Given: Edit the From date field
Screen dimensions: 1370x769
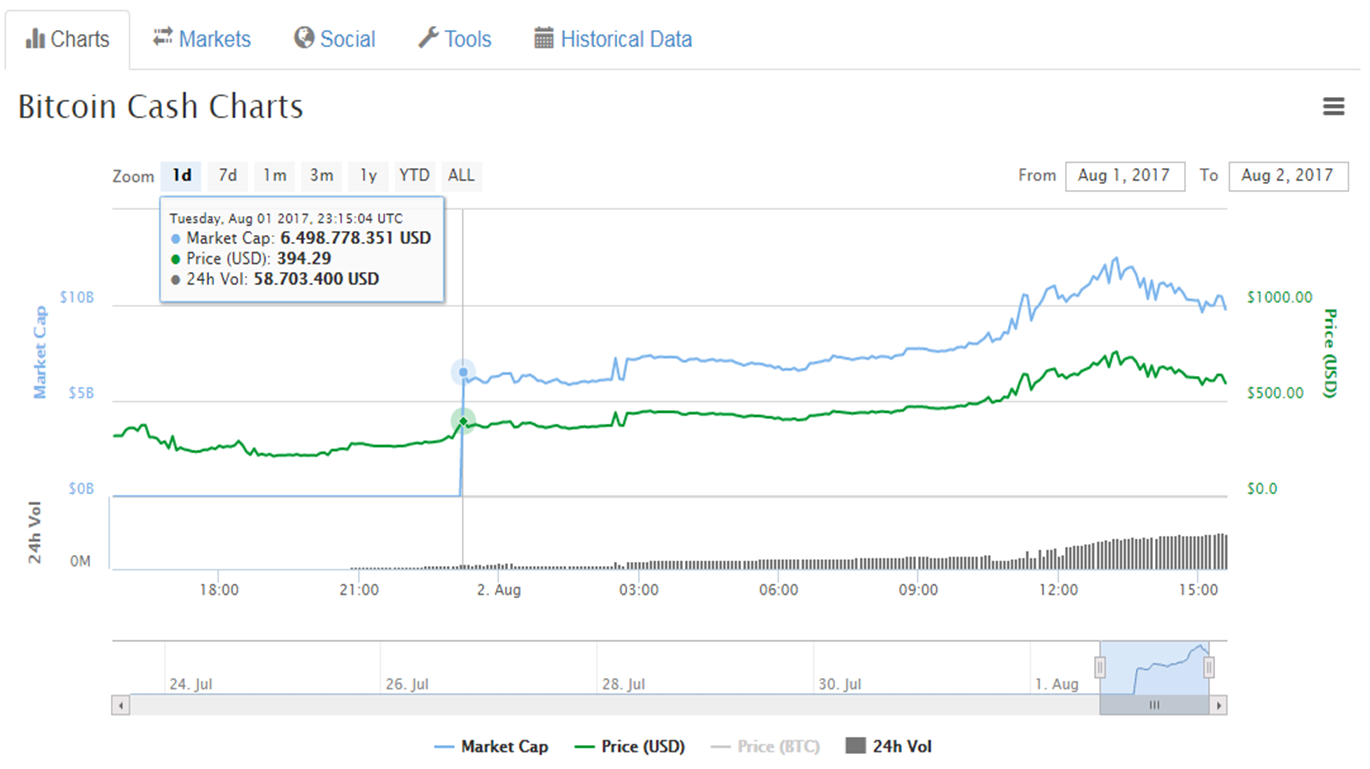Looking at the screenshot, I should click(1125, 176).
